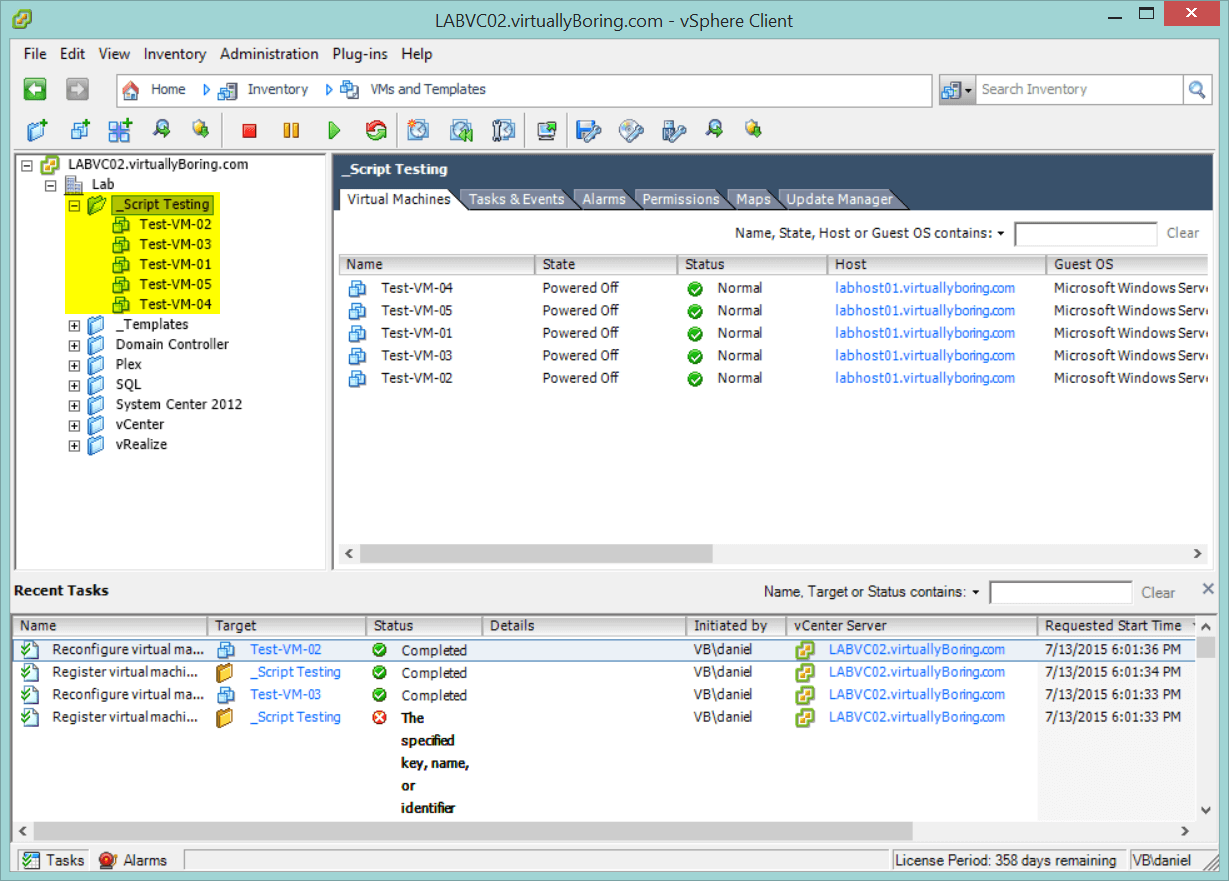Close the Recent Tasks pane
This screenshot has height=881, width=1229.
(x=1208, y=589)
